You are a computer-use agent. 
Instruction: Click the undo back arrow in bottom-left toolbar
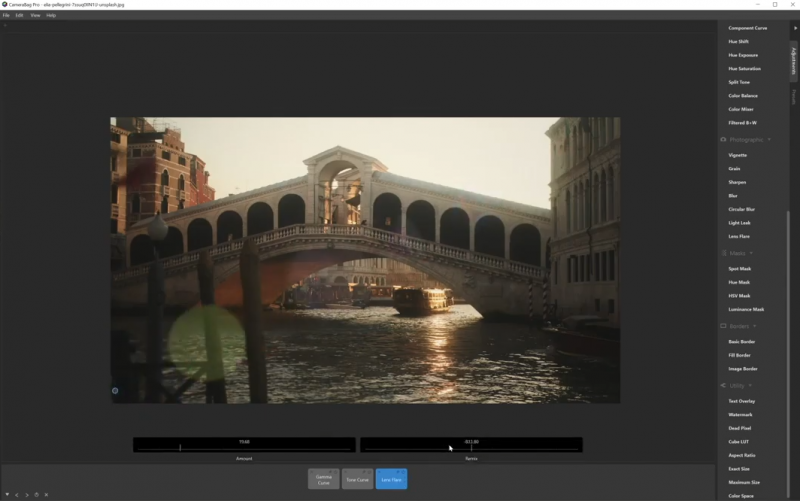17,494
